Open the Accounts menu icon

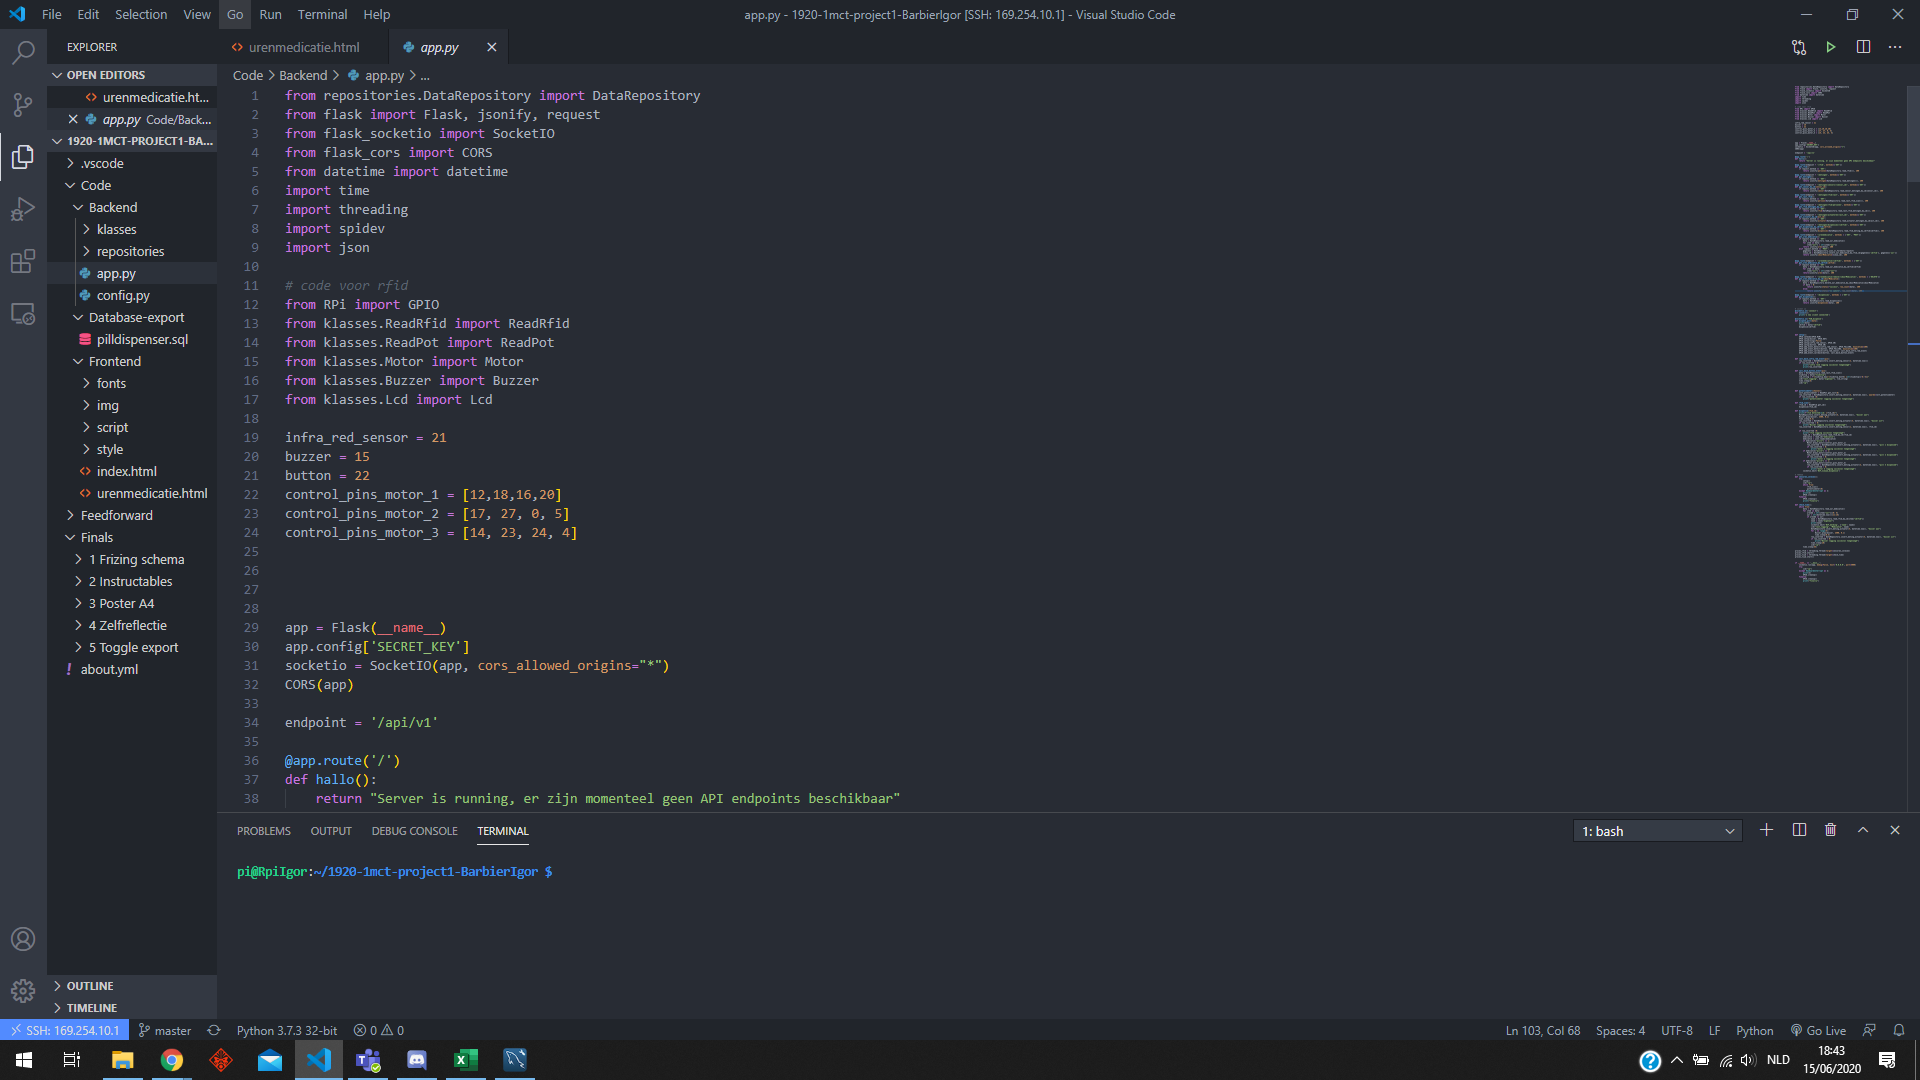(x=23, y=939)
